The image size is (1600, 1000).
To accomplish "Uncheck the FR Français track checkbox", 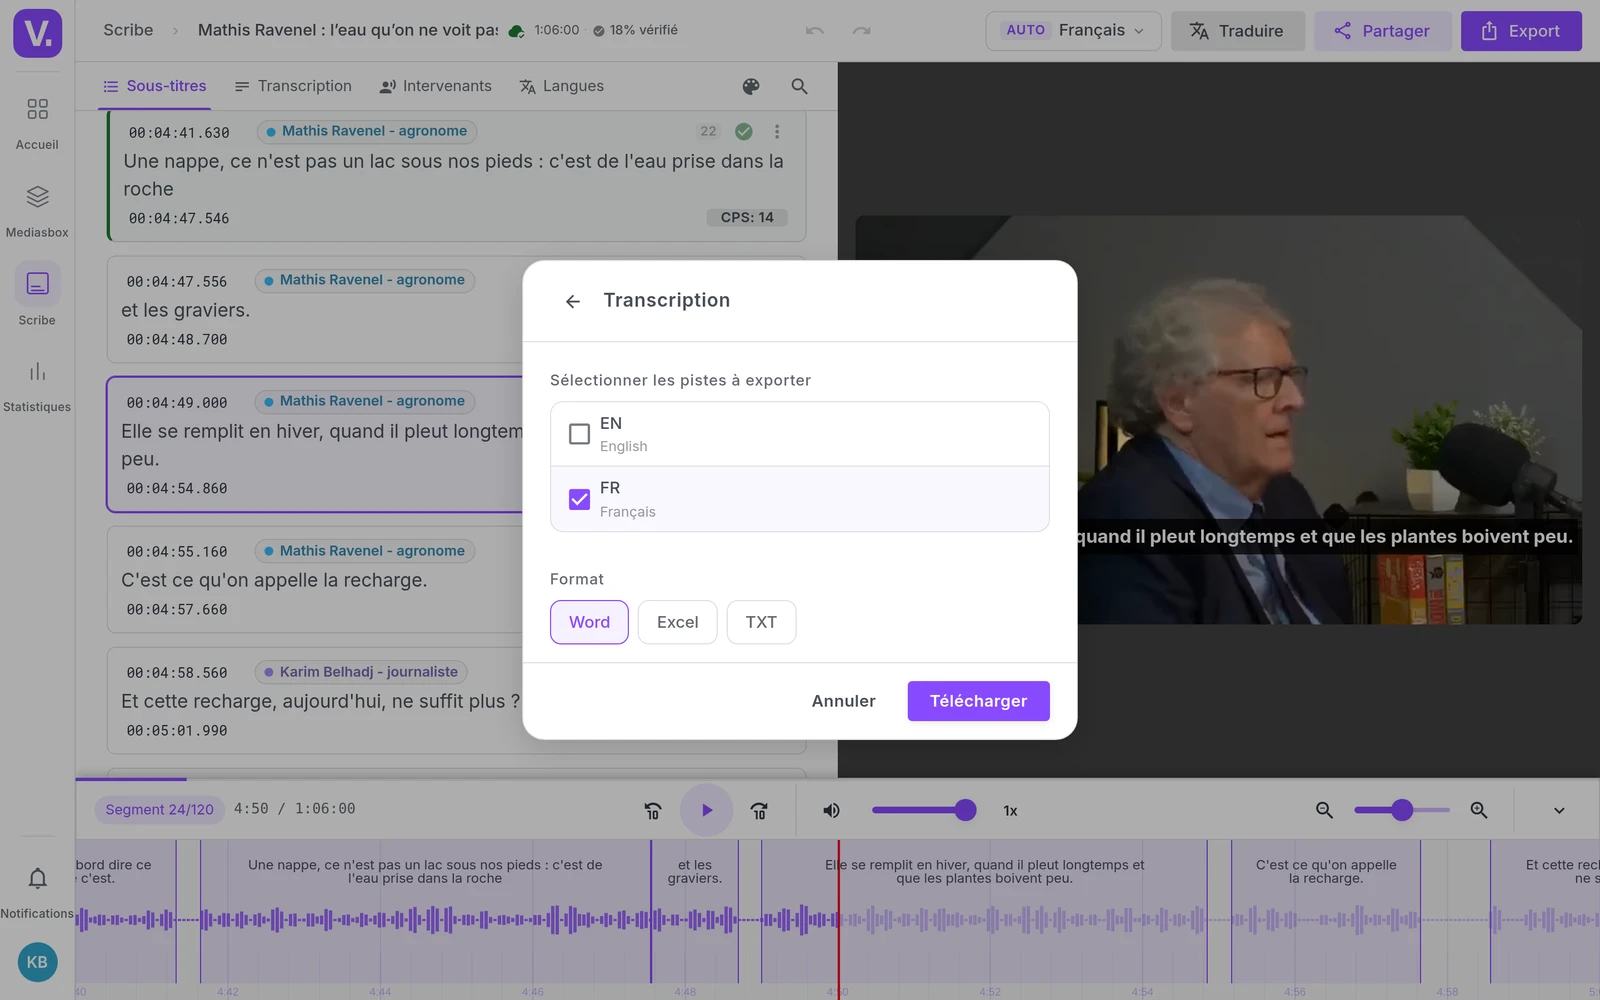I will (x=579, y=499).
